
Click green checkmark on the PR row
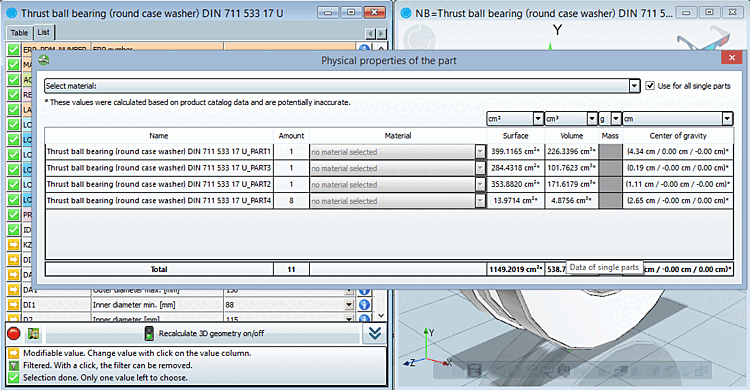[x=13, y=214]
